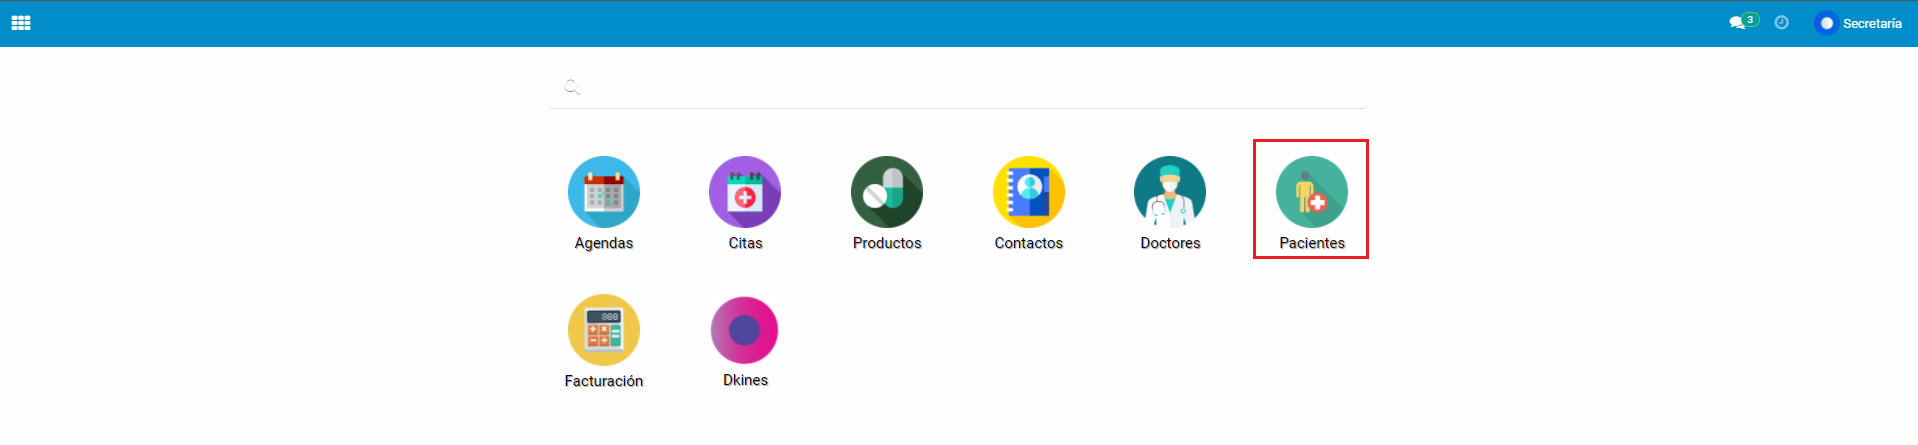
Task: Select the Doctores surgeon icon
Action: tap(1169, 192)
